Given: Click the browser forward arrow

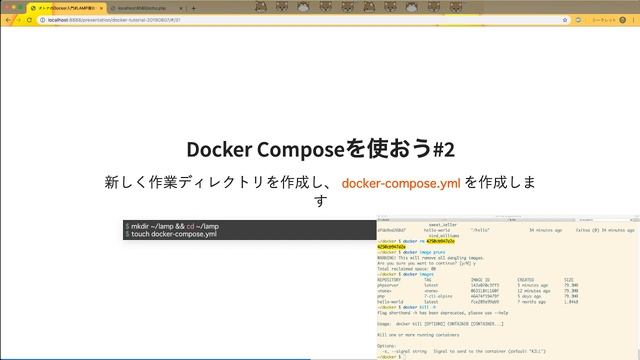Looking at the screenshot, I should coord(19,20).
